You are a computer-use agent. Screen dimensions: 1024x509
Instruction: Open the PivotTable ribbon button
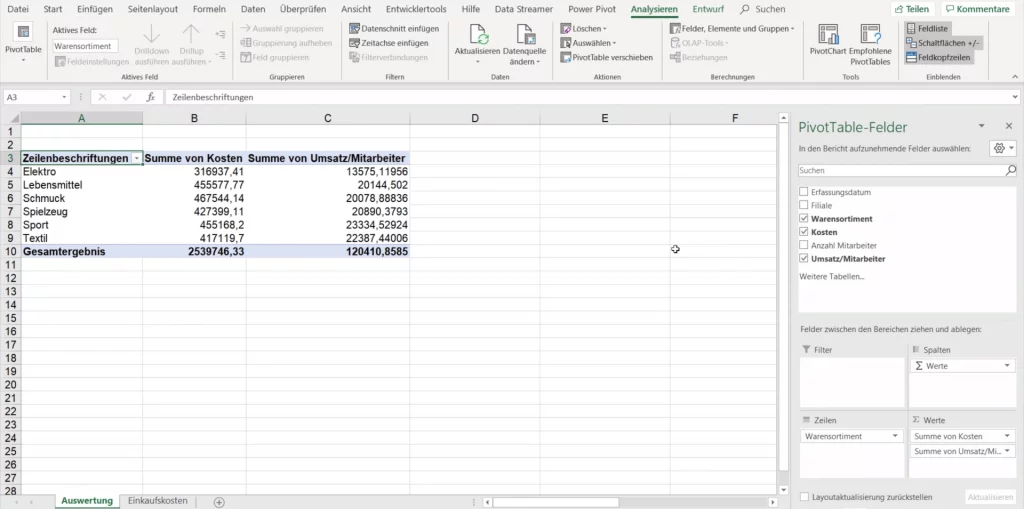[24, 43]
